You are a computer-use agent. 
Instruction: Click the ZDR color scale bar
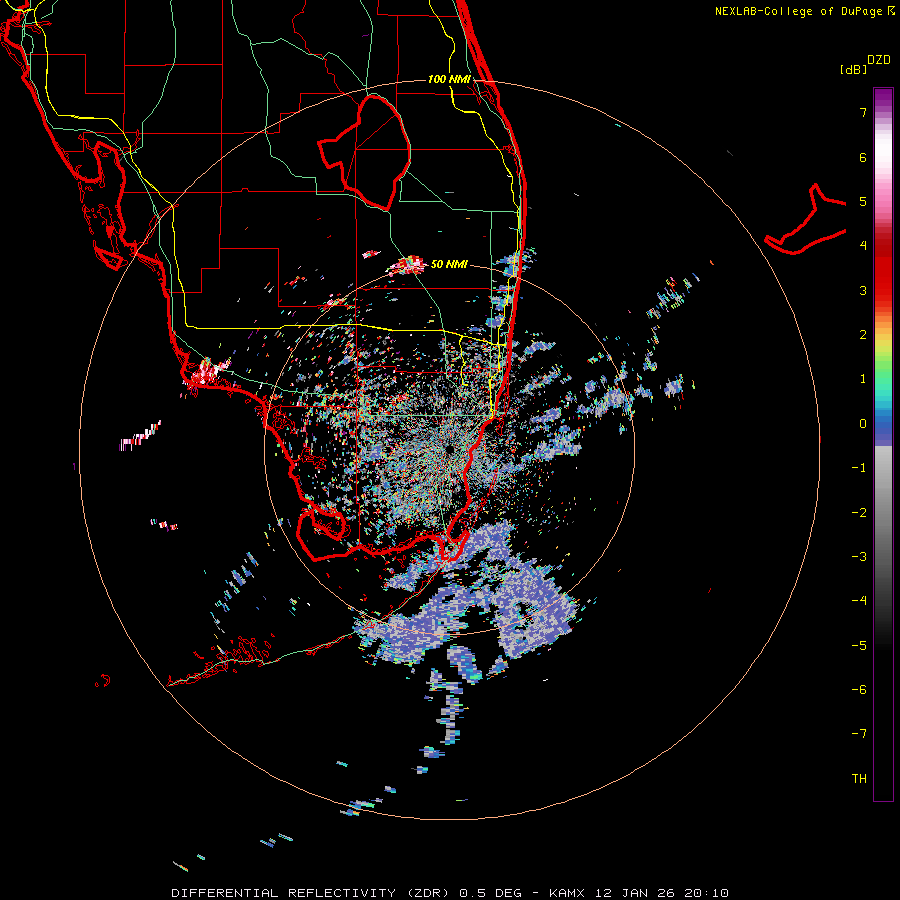point(883,444)
